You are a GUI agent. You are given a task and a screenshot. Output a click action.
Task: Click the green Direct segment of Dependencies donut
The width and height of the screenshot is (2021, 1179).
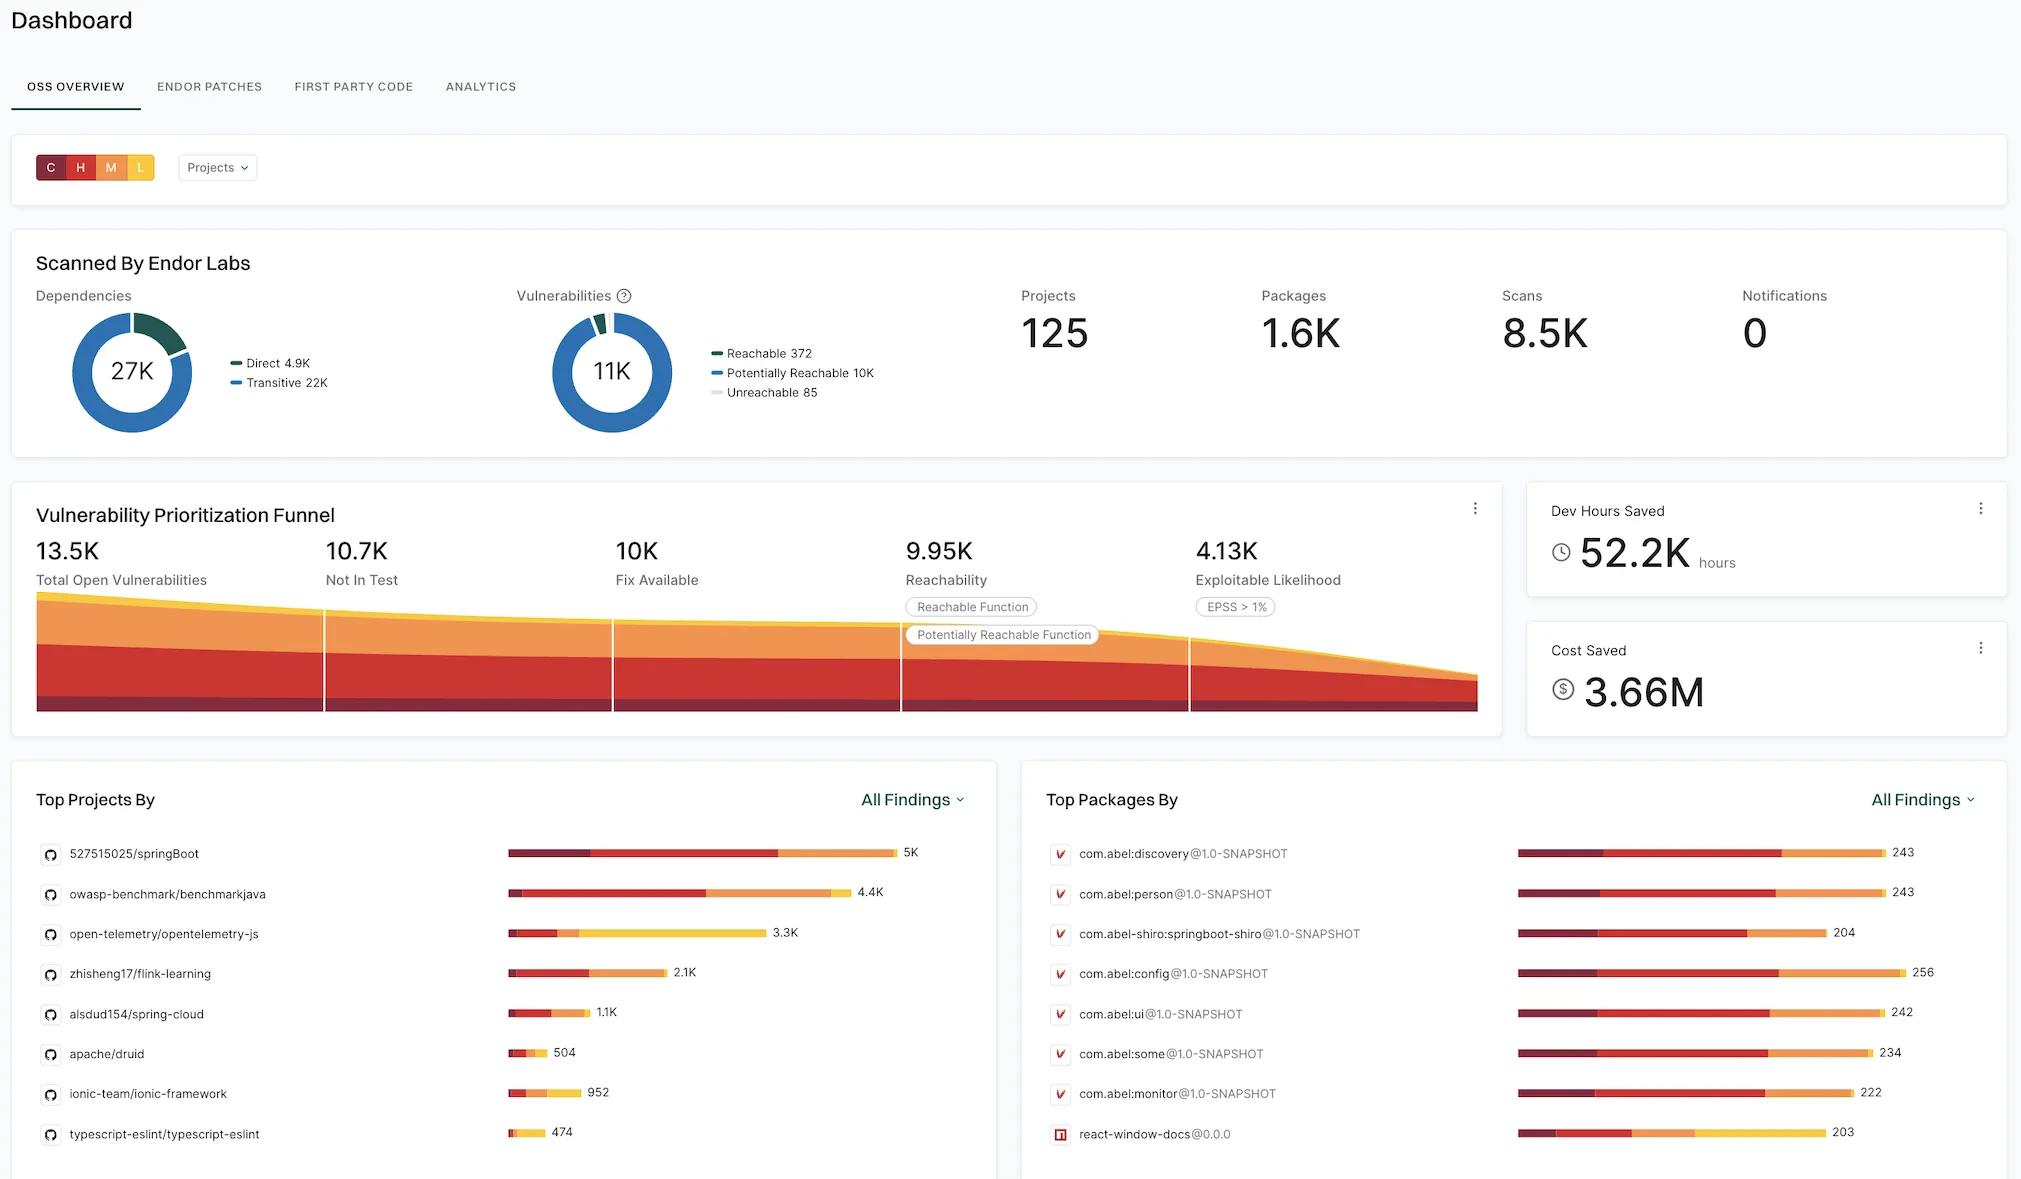pyautogui.click(x=160, y=330)
